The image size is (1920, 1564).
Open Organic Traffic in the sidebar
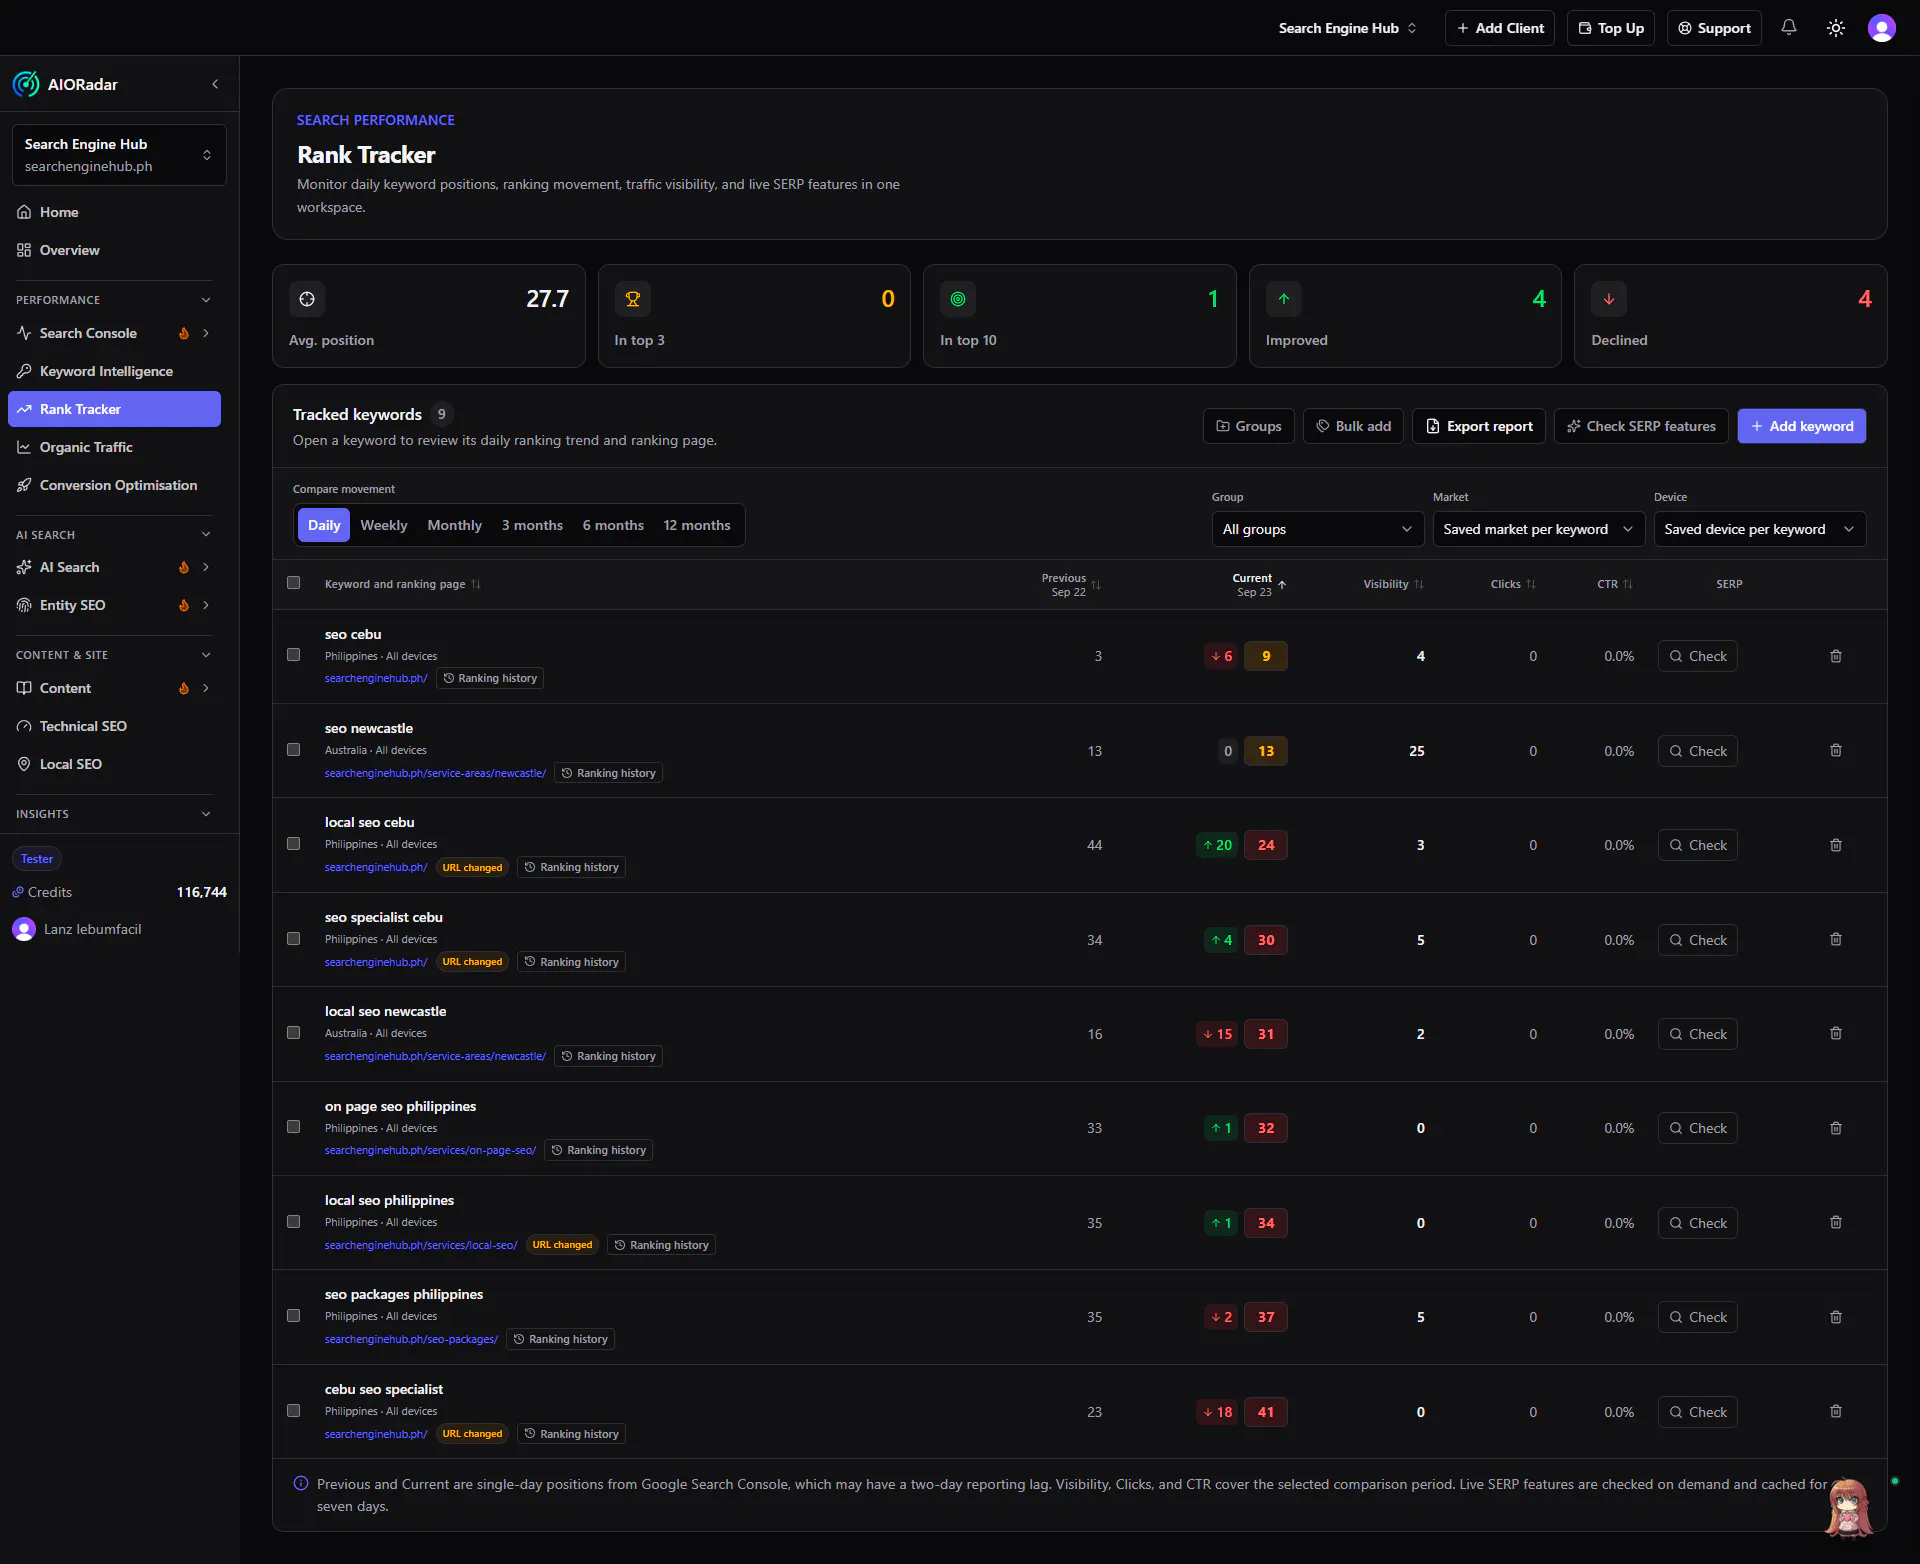tap(114, 447)
